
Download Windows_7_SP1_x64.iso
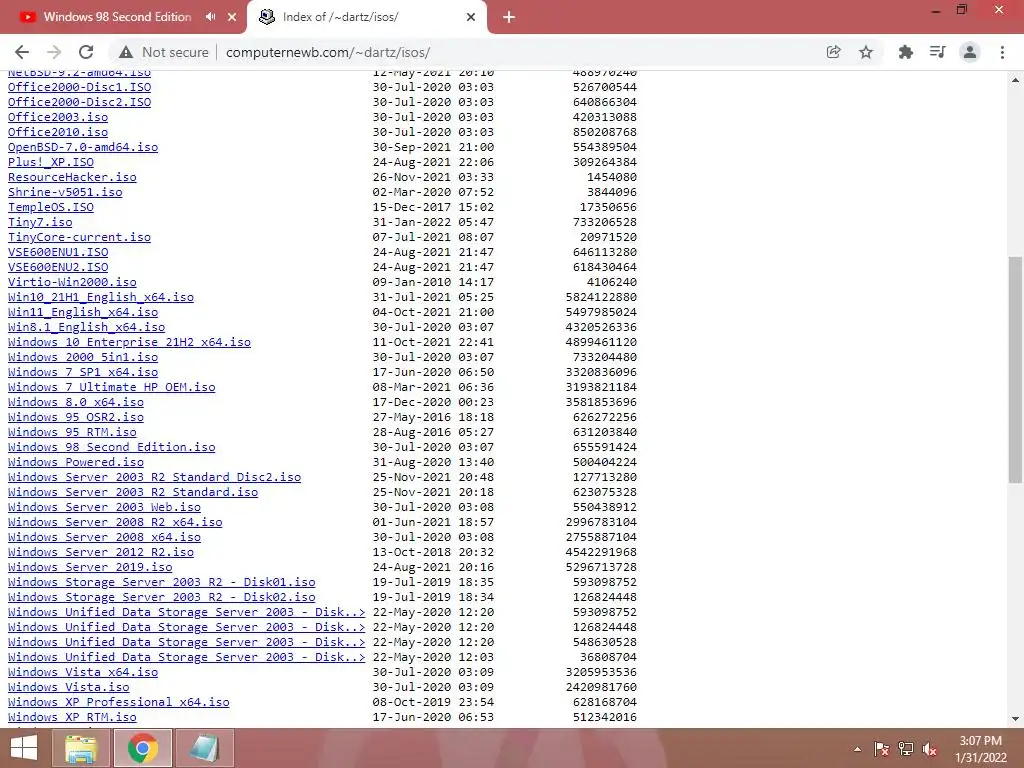click(x=83, y=372)
